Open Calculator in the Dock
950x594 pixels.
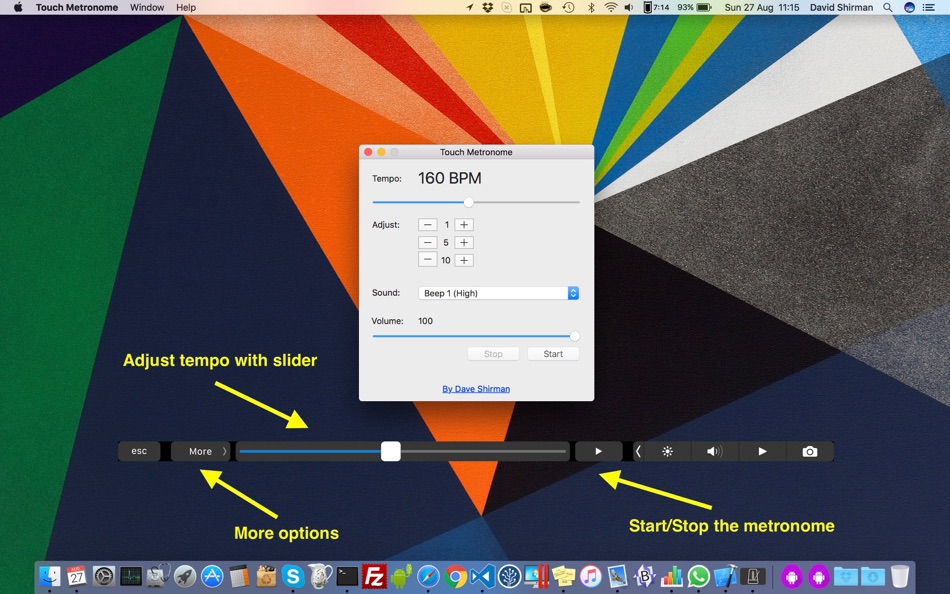pyautogui.click(x=239, y=576)
